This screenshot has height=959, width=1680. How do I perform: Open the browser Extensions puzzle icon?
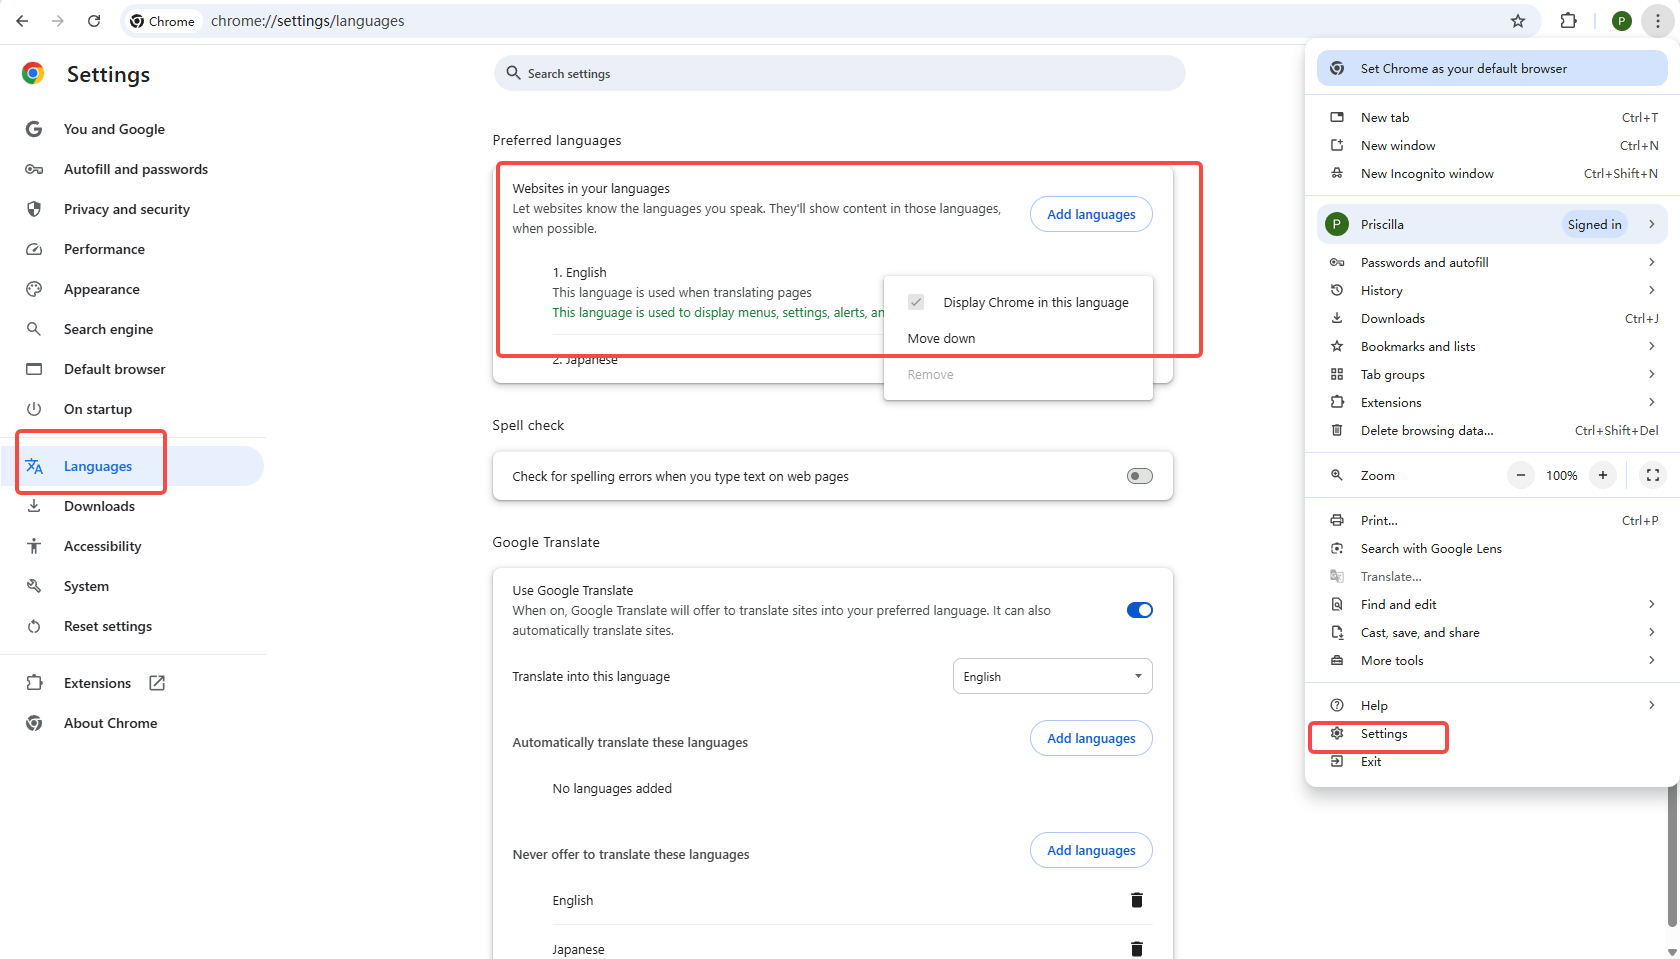click(x=1569, y=20)
